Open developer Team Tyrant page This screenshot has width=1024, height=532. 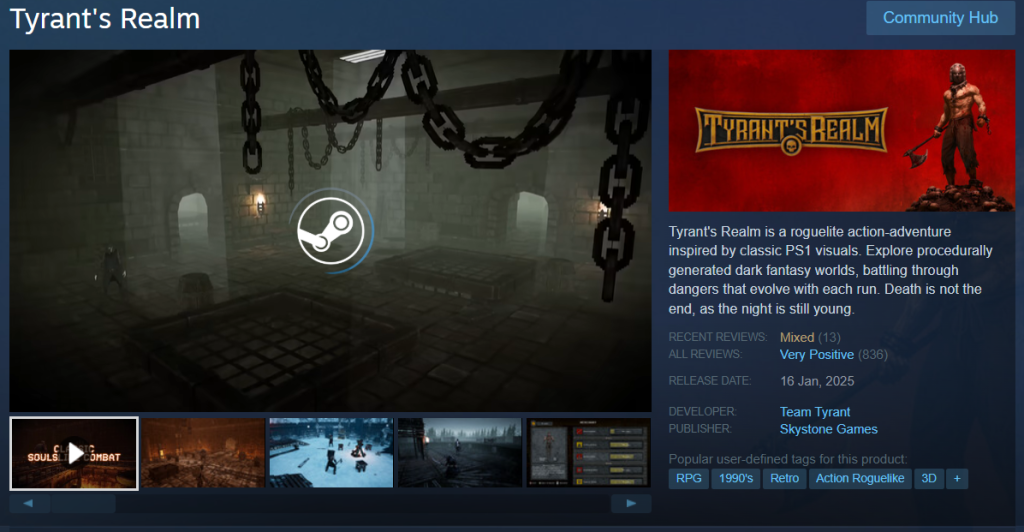click(x=814, y=412)
